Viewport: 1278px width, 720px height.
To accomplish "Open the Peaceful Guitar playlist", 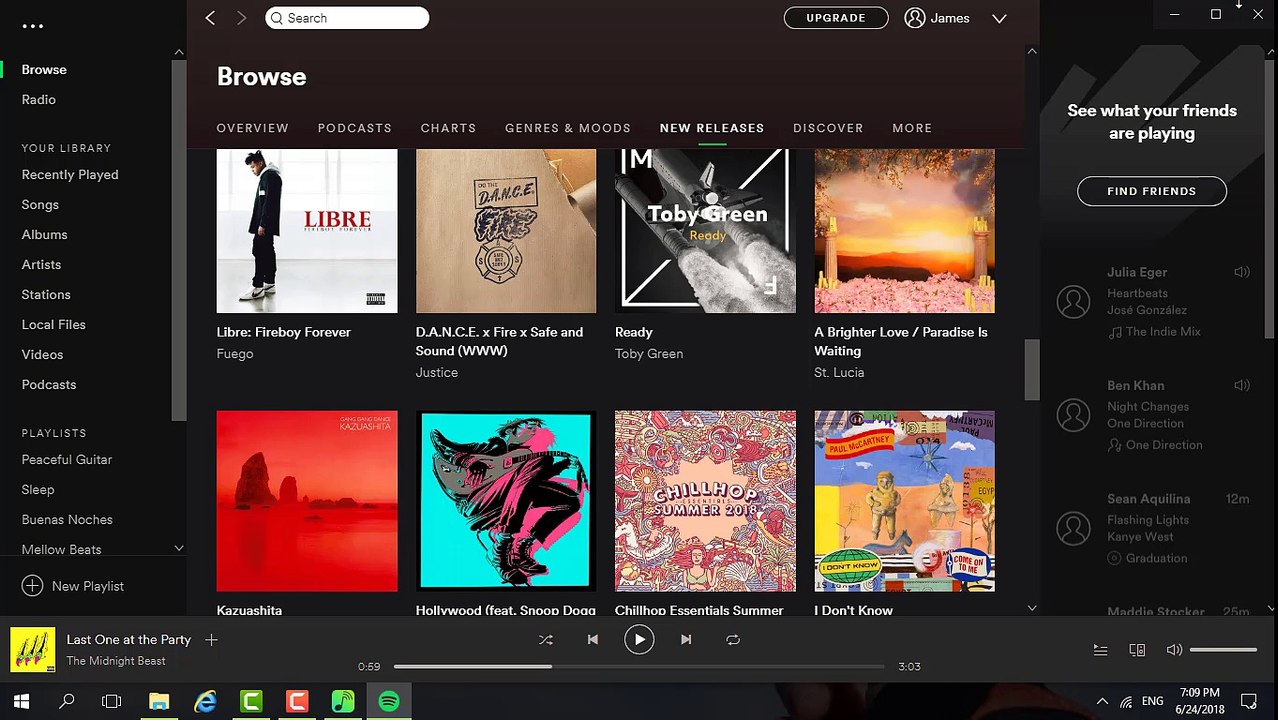I will pos(67,460).
